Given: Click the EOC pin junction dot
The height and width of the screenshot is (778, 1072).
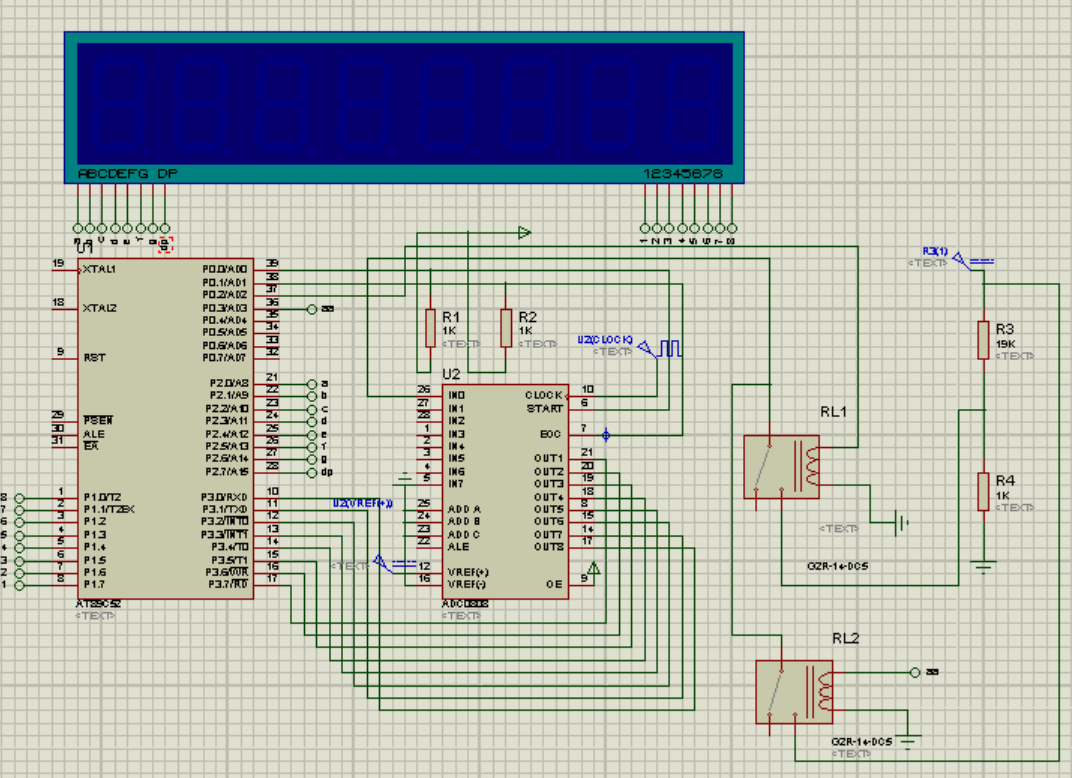Looking at the screenshot, I should pyautogui.click(x=606, y=435).
